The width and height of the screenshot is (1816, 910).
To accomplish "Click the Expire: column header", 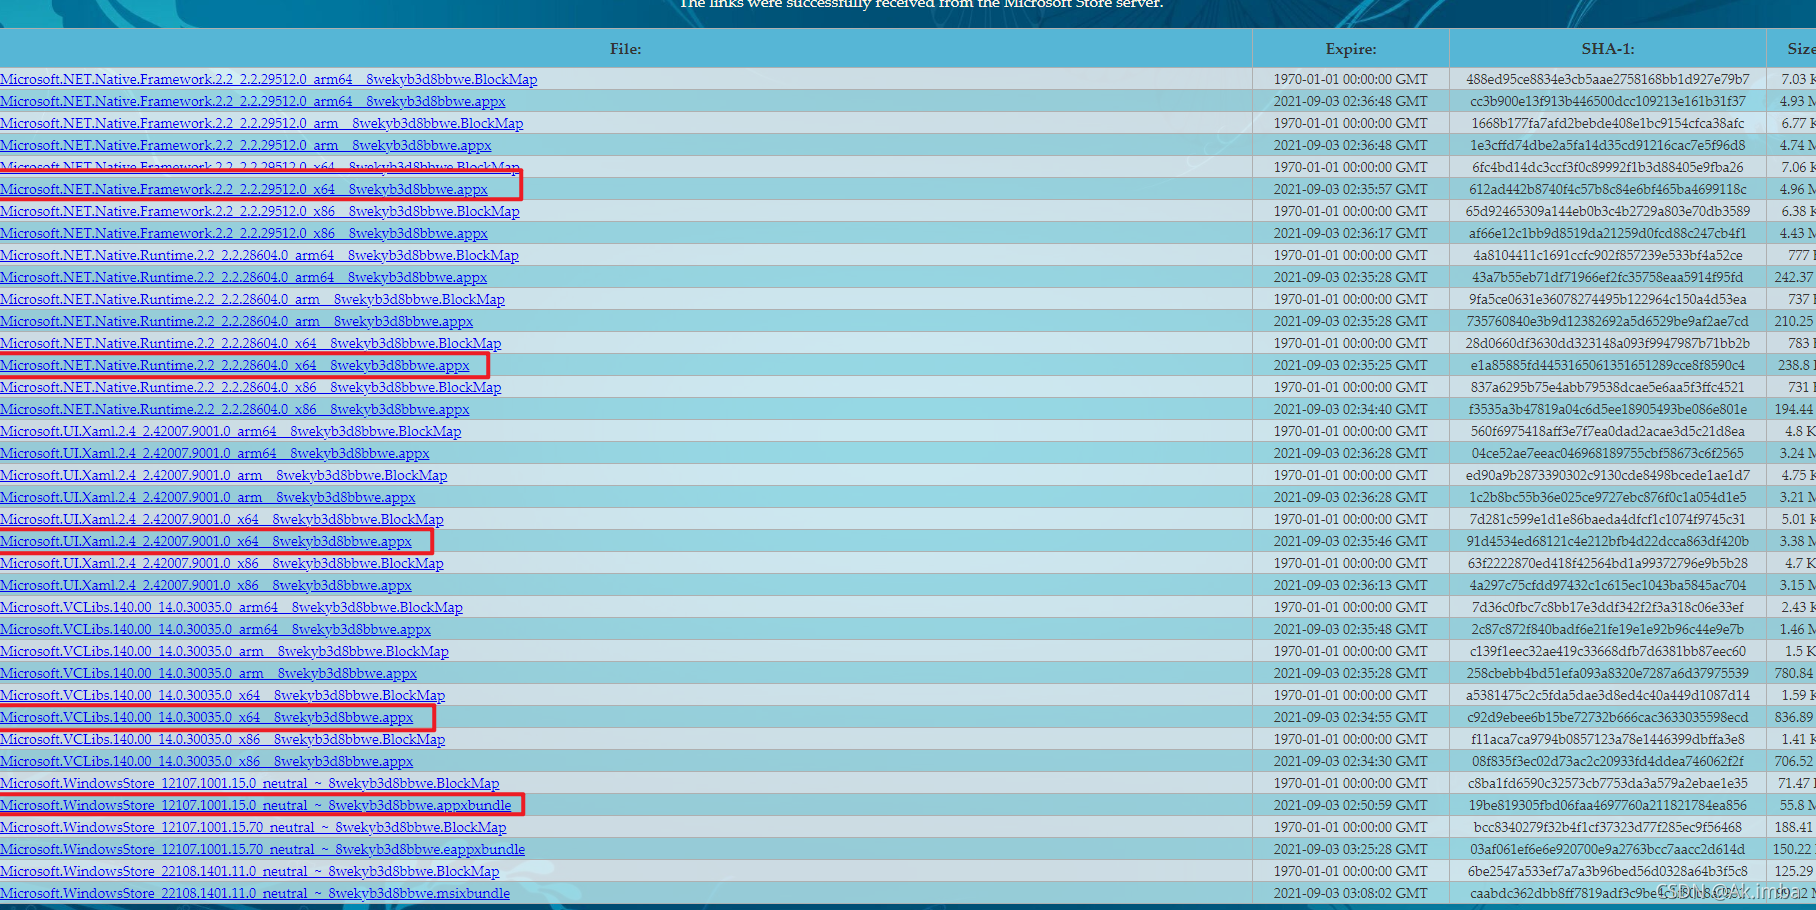I will 1351,49.
